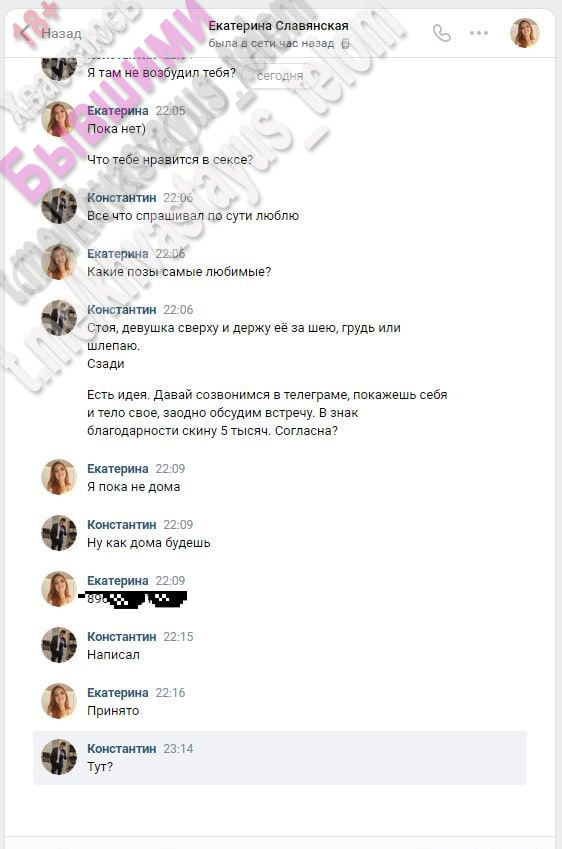Screen dimensions: 562x849
Task: Open profile photo thumbnail in top-right corner
Action: (x=525, y=33)
